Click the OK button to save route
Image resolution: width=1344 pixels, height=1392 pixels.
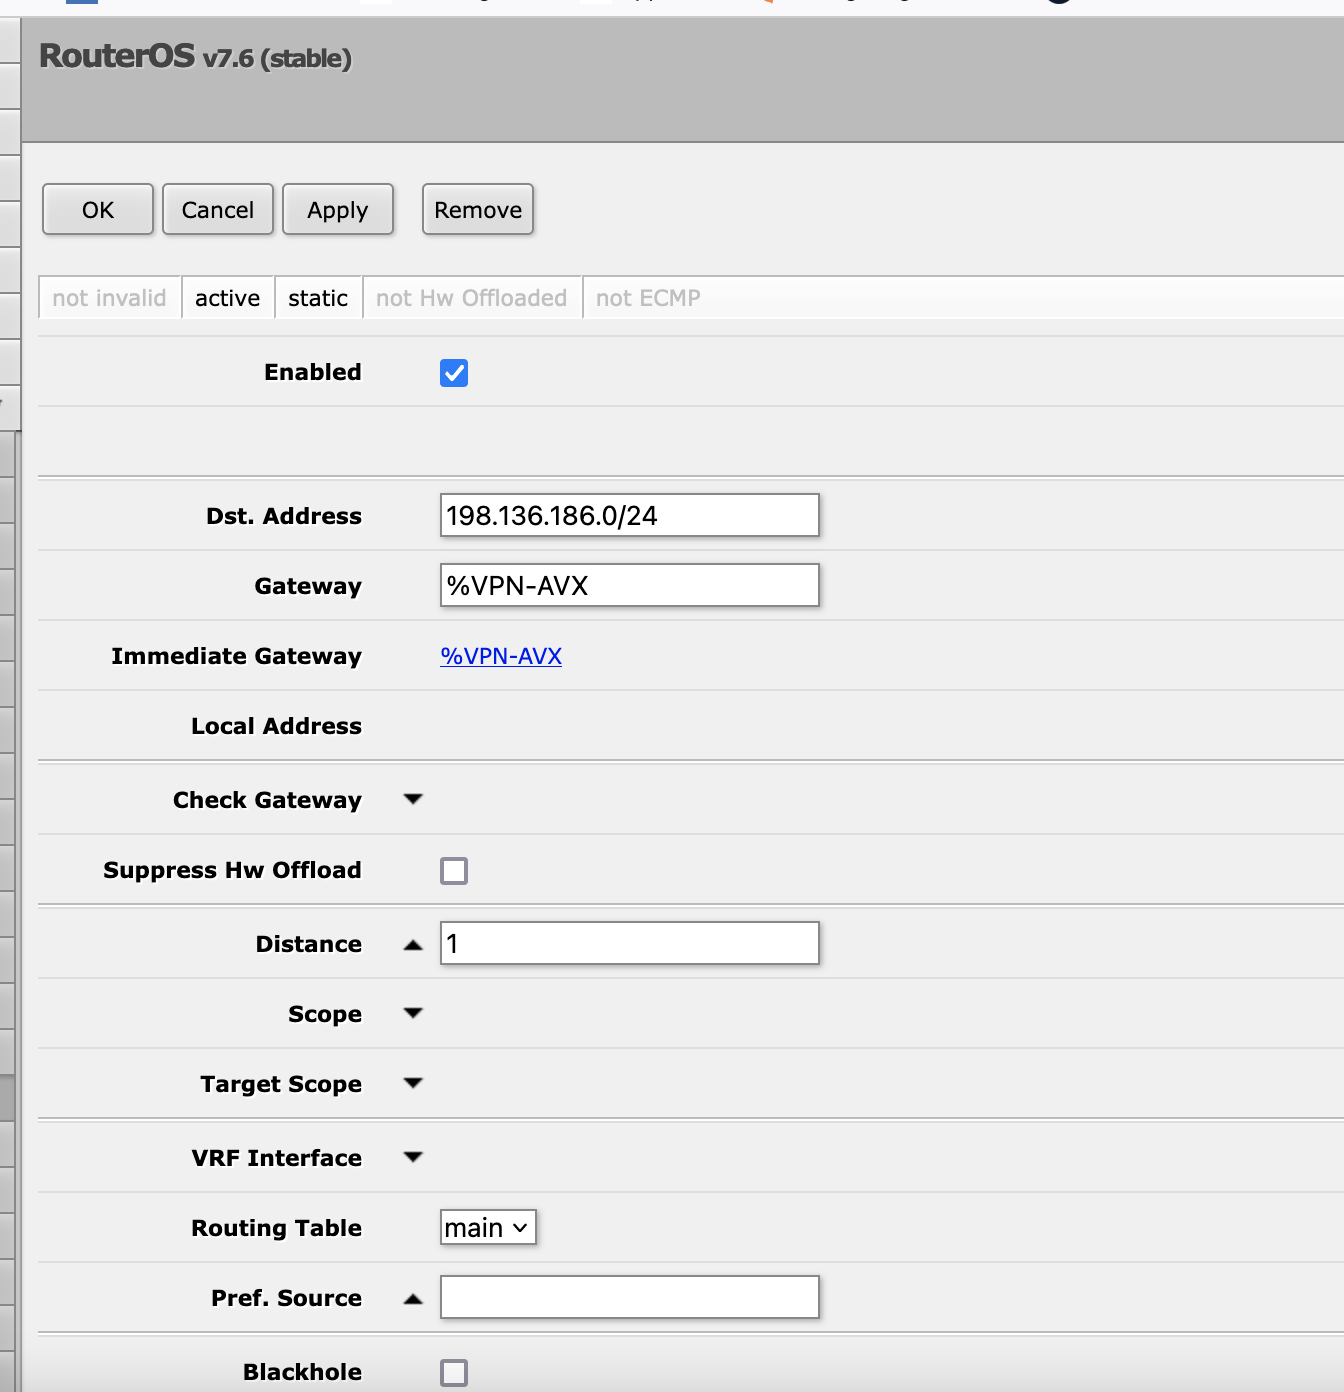97,209
